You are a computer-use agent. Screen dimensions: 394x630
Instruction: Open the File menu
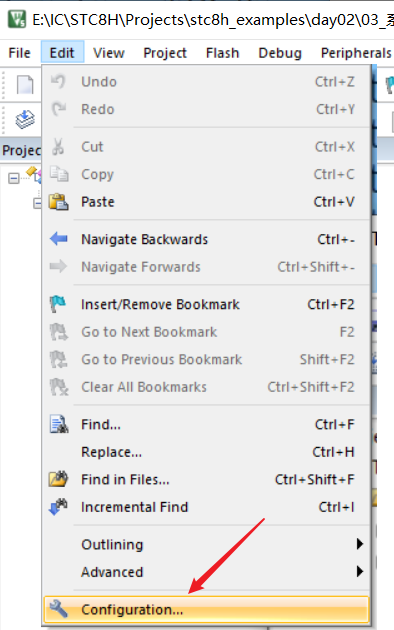pyautogui.click(x=19, y=53)
